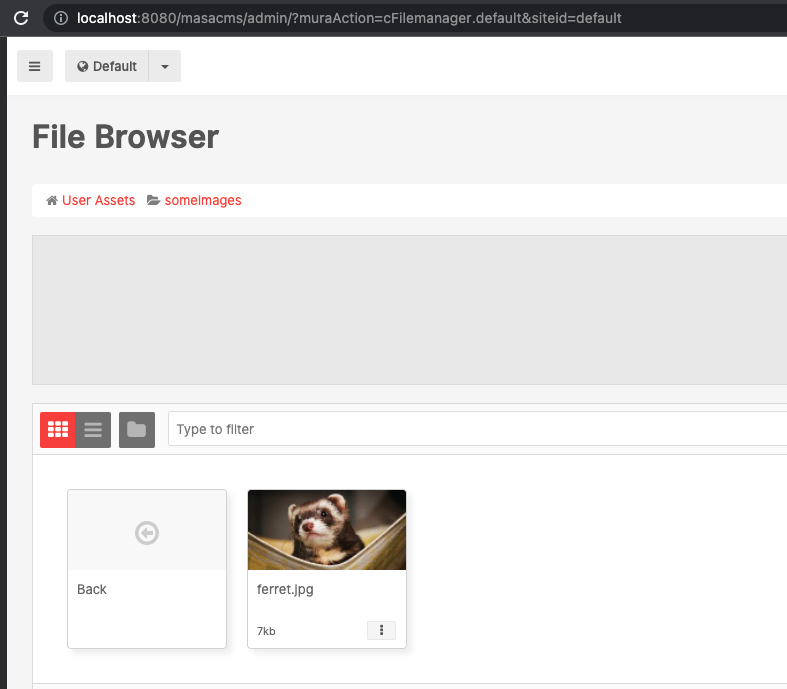Switch to grid view
Viewport: 787px width, 689px height.
tap(58, 430)
